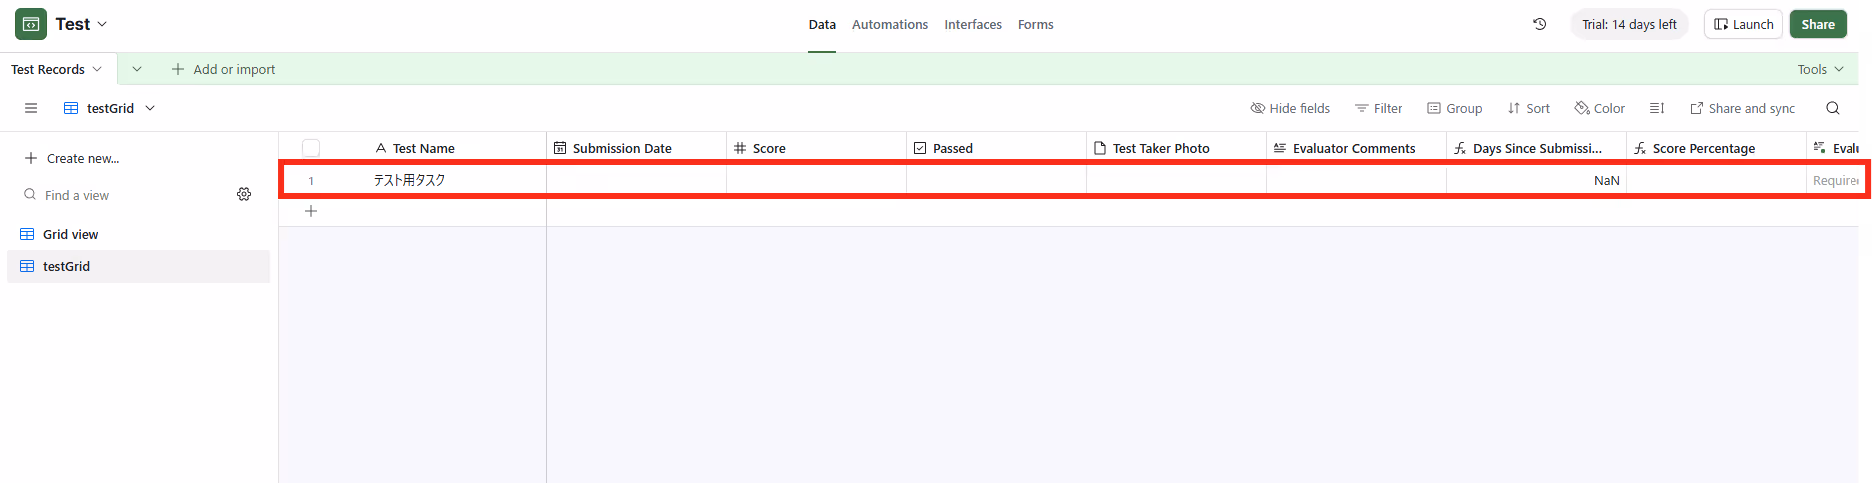Click the Passed column header
This screenshot has width=1872, height=483.
[996, 148]
